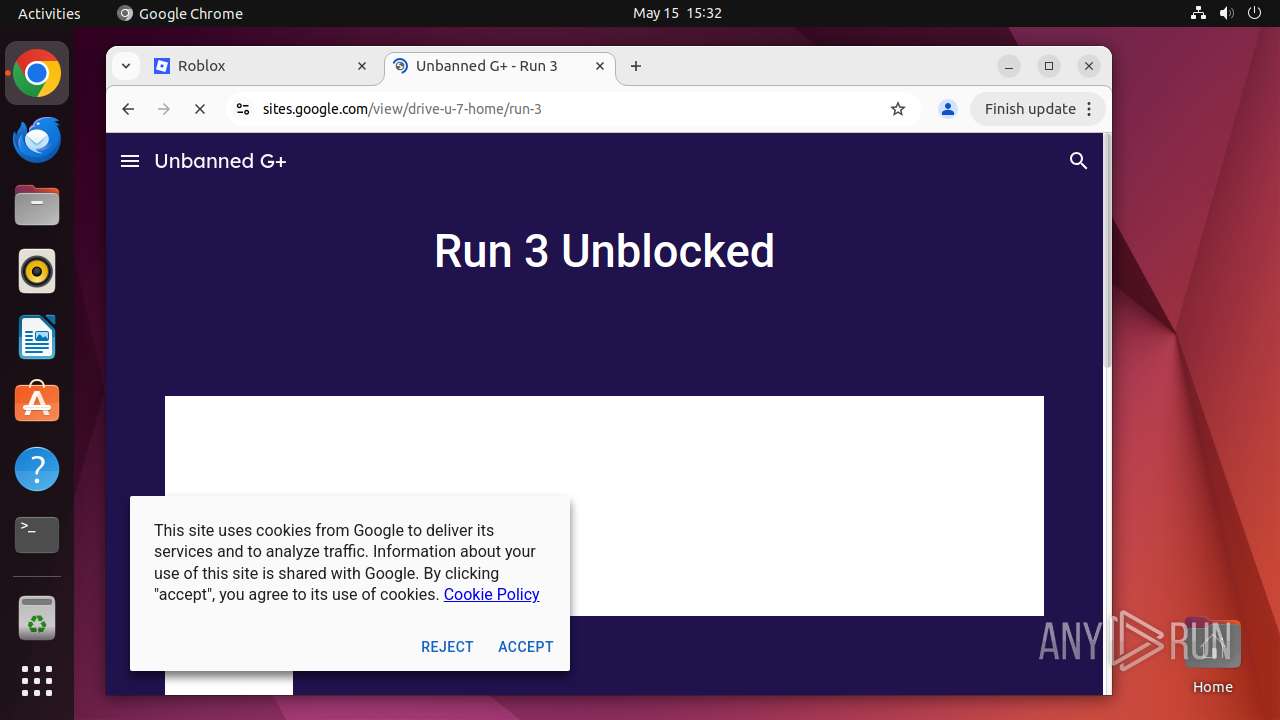
Task: Open LibreOffice Writer from the dock
Action: click(37, 337)
